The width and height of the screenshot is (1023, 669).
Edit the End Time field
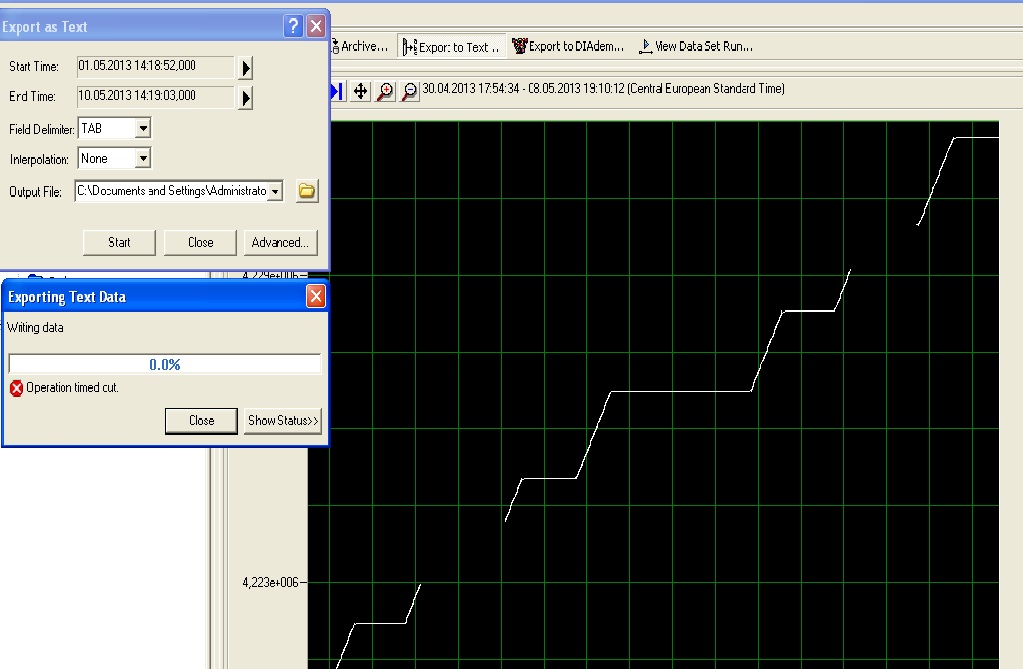[155, 96]
